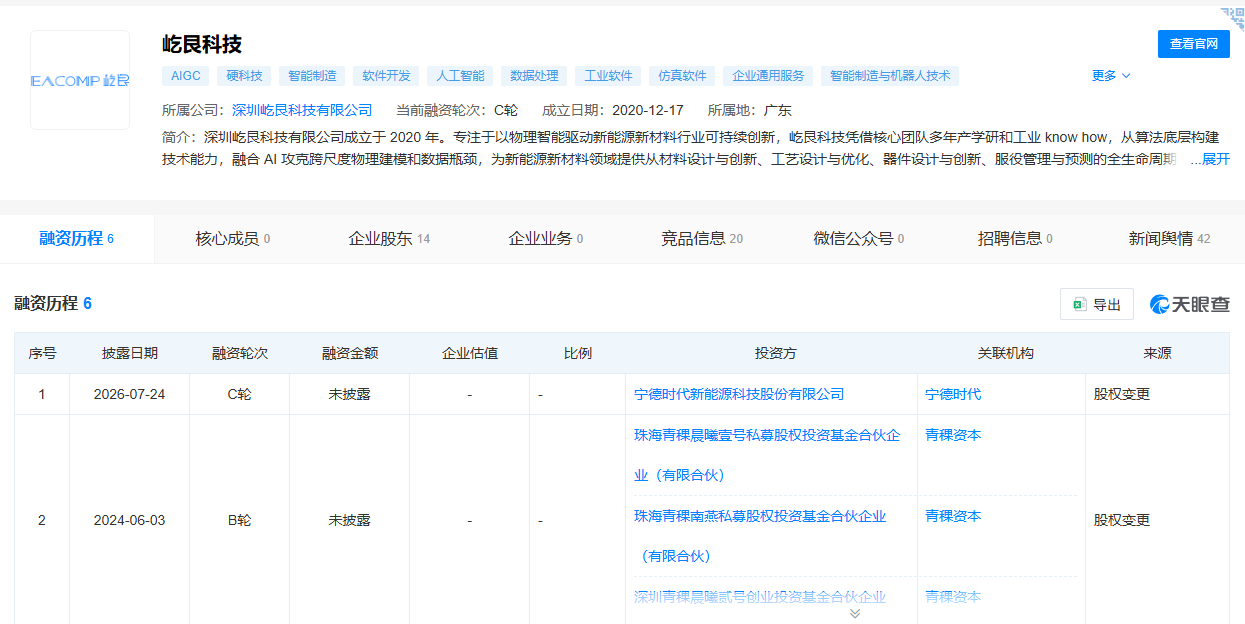Click 股权变更 source in the C轮 row
This screenshot has width=1245, height=624.
[1122, 394]
